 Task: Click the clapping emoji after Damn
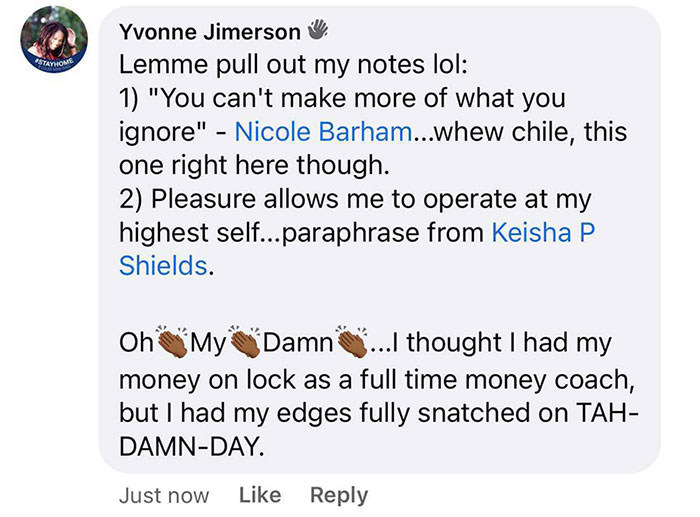tap(352, 344)
